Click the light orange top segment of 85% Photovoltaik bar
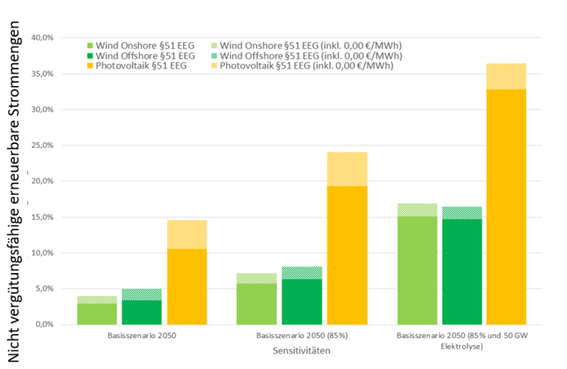Image resolution: width=567 pixels, height=369 pixels. point(347,169)
